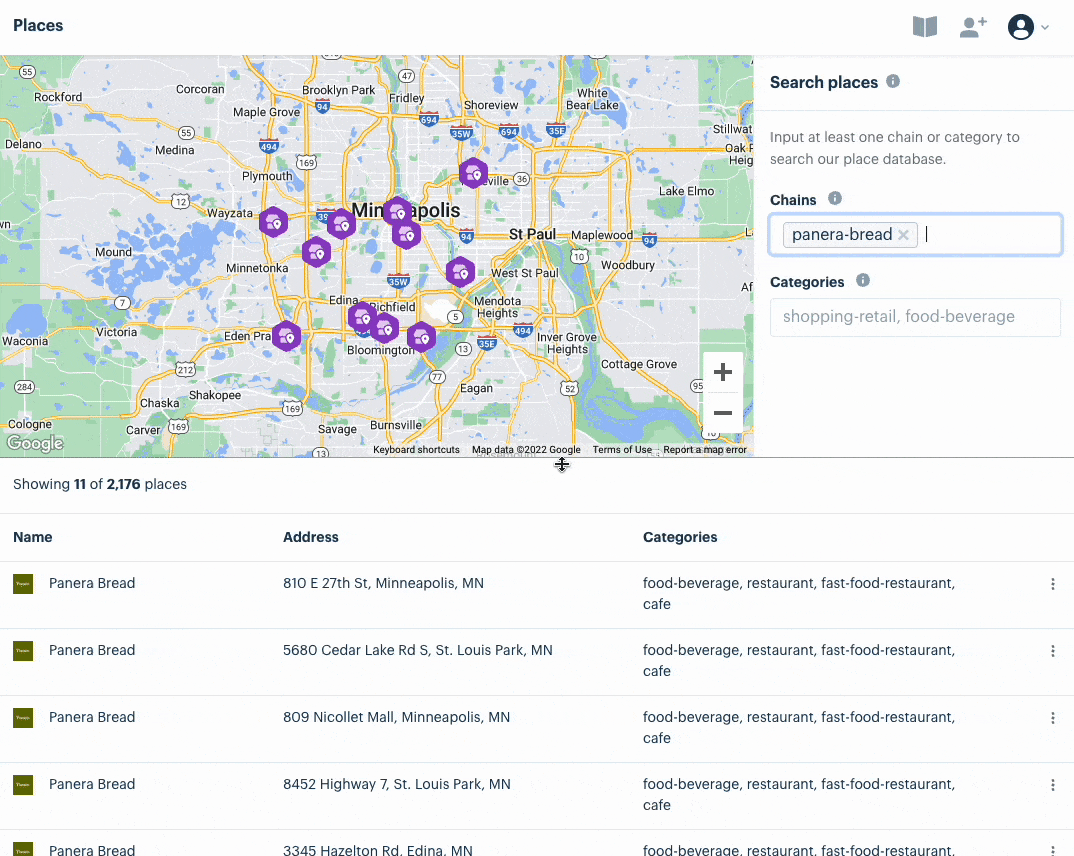Click Panera logo in 5680 Cedar Lake Rd row

tap(23, 651)
